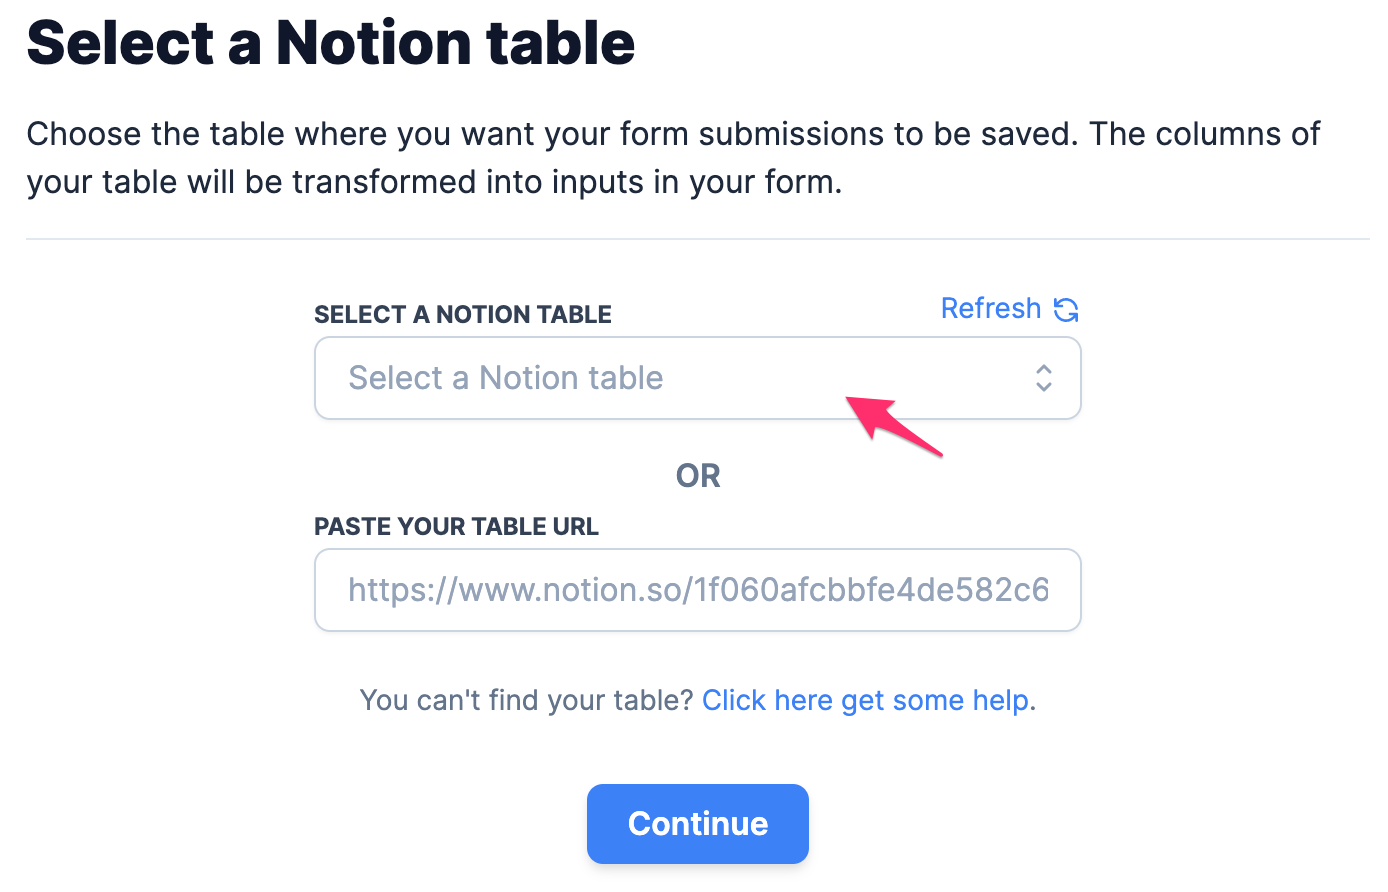Expand table list via the dropdown arrows
The height and width of the screenshot is (892, 1388).
[x=1044, y=378]
